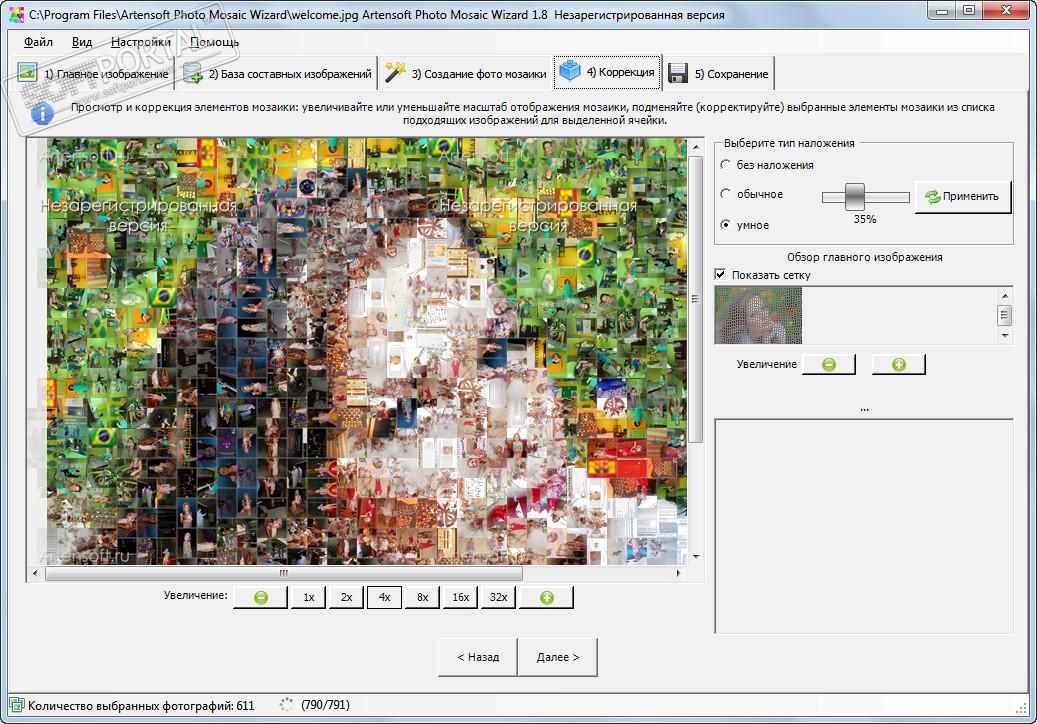Set mosaic zoom to 8x
1037x724 pixels.
pos(423,597)
